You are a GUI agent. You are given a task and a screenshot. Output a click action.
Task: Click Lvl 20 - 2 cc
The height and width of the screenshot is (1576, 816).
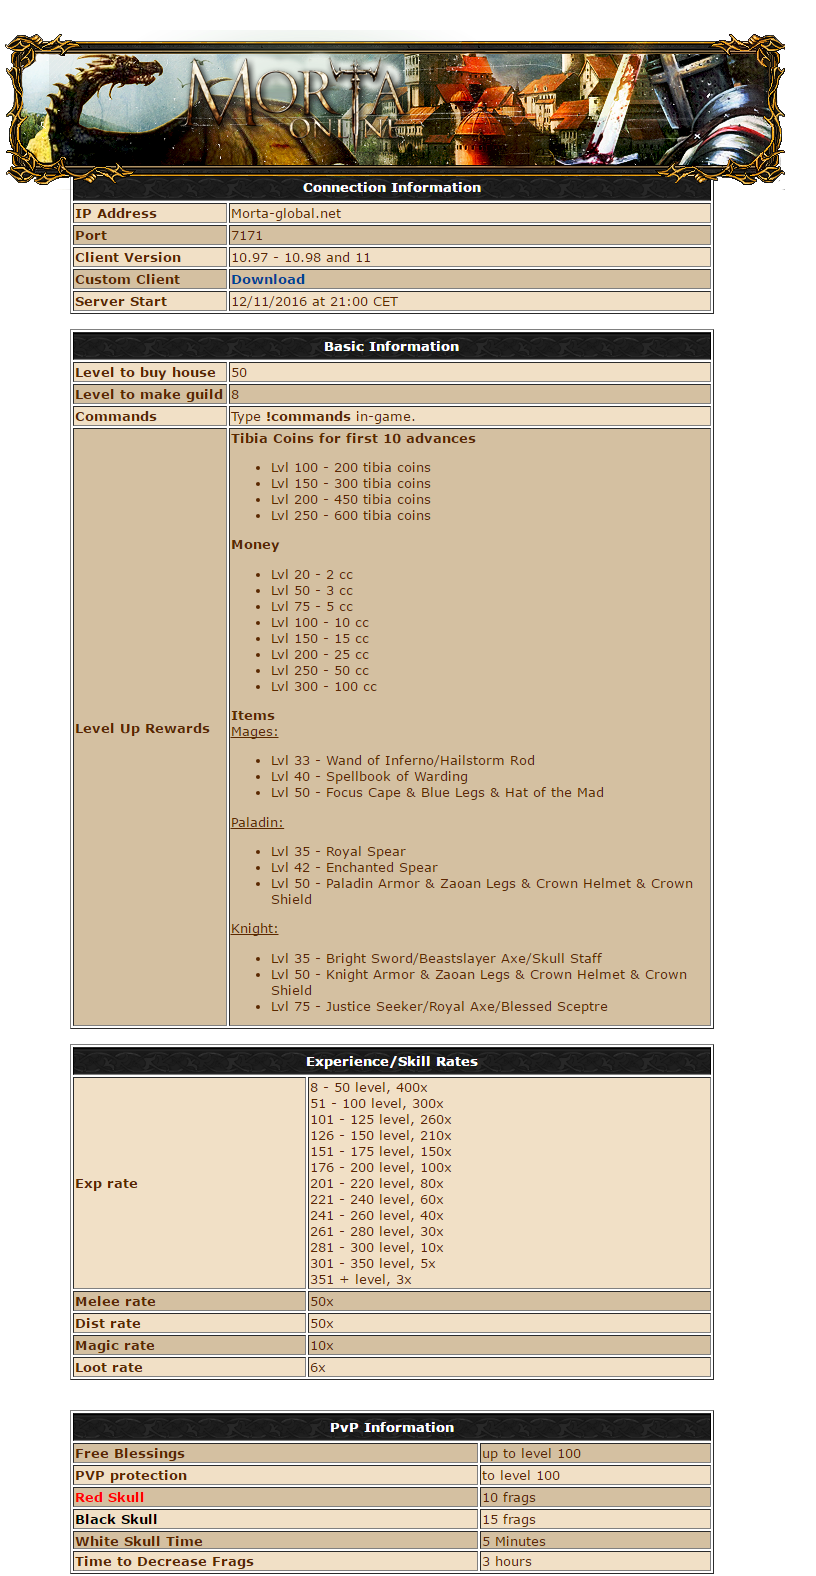click(312, 575)
